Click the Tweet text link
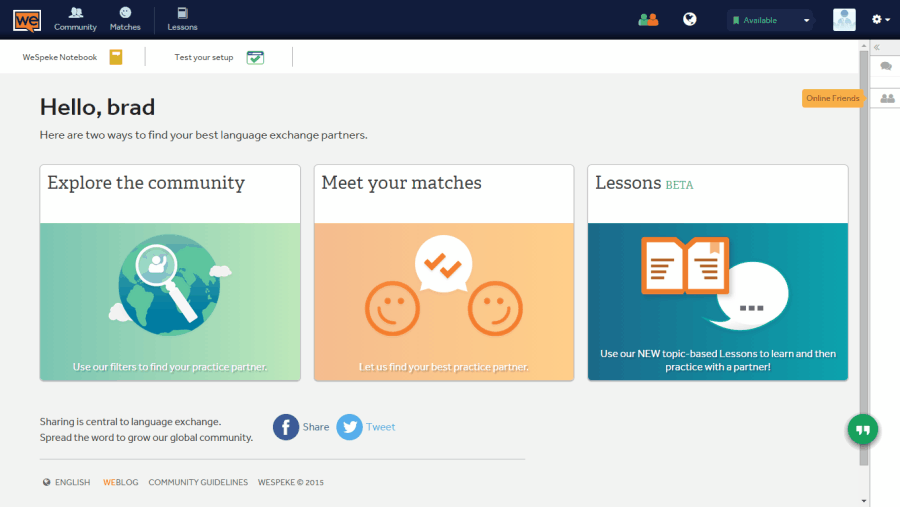 click(381, 427)
